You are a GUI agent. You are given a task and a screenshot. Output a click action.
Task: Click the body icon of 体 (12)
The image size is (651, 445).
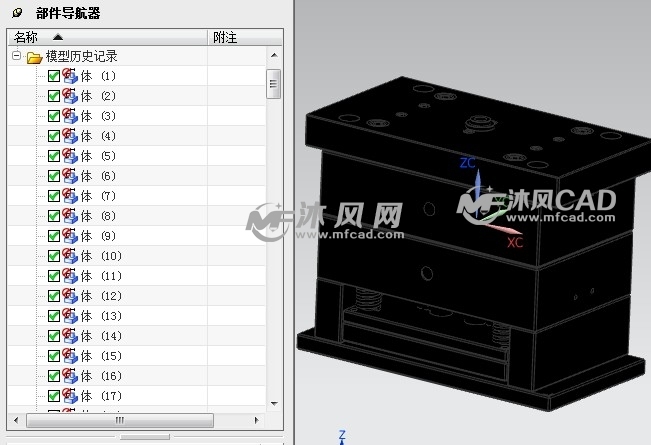click(70, 296)
